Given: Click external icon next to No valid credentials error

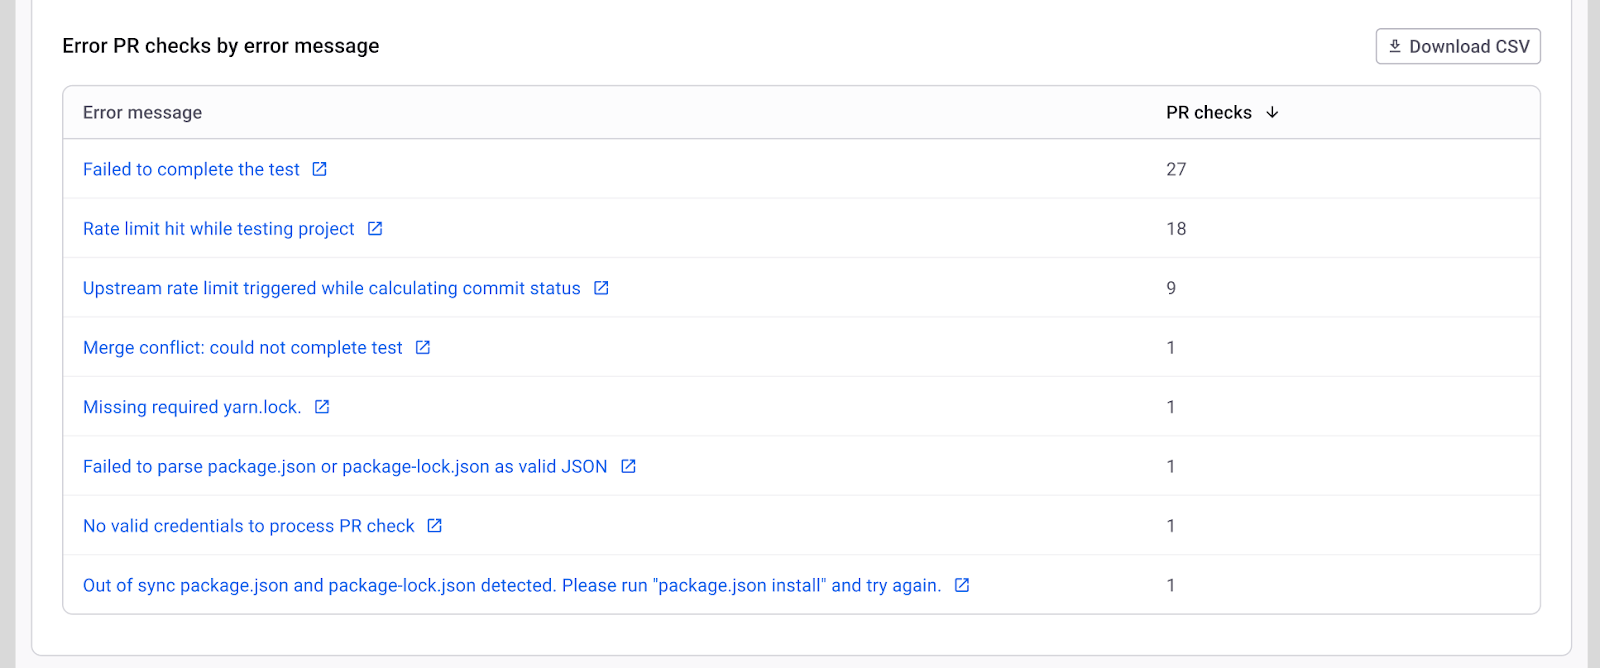Looking at the screenshot, I should click(x=435, y=526).
